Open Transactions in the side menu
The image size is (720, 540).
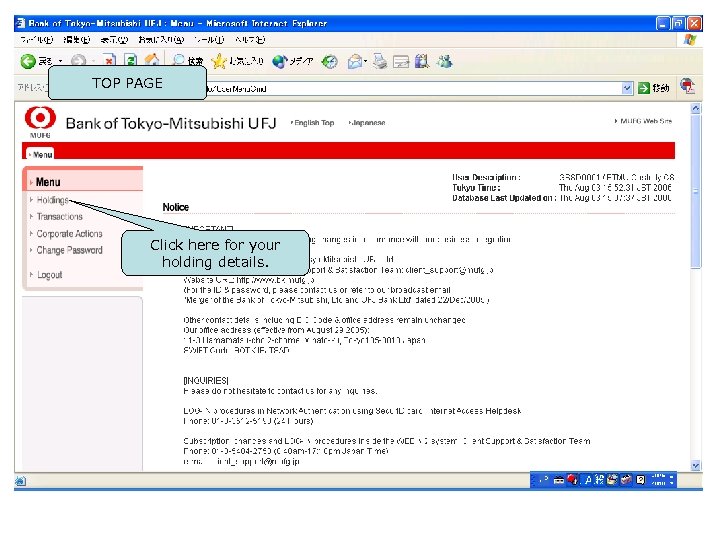pyautogui.click(x=60, y=216)
